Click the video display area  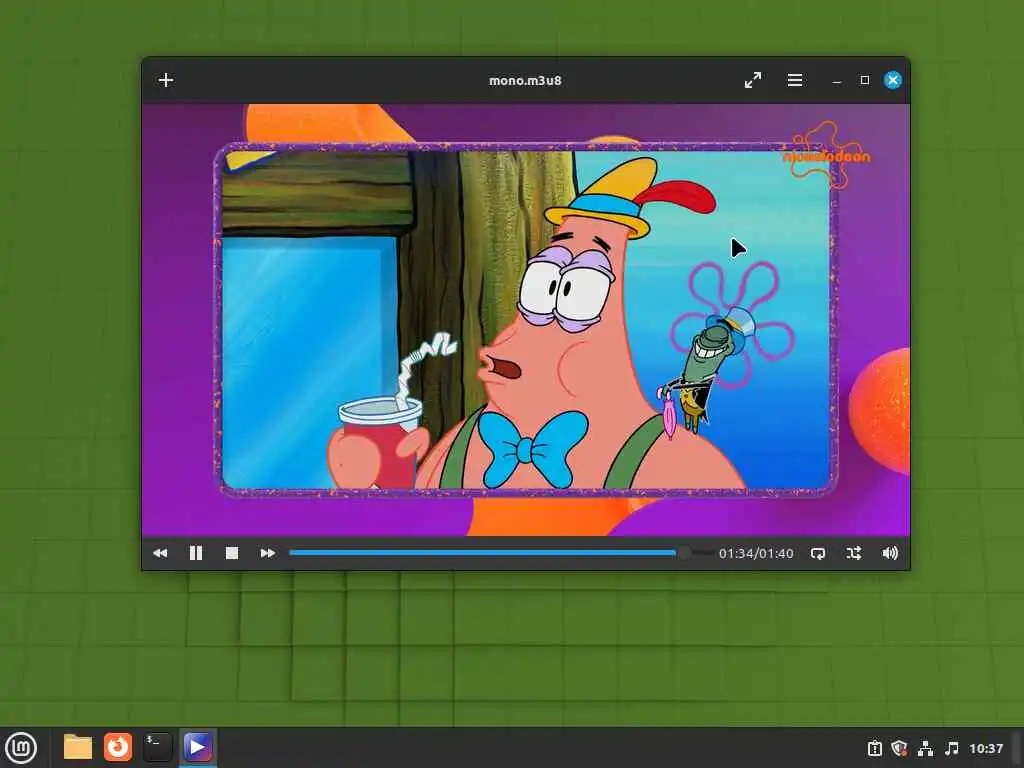(526, 319)
